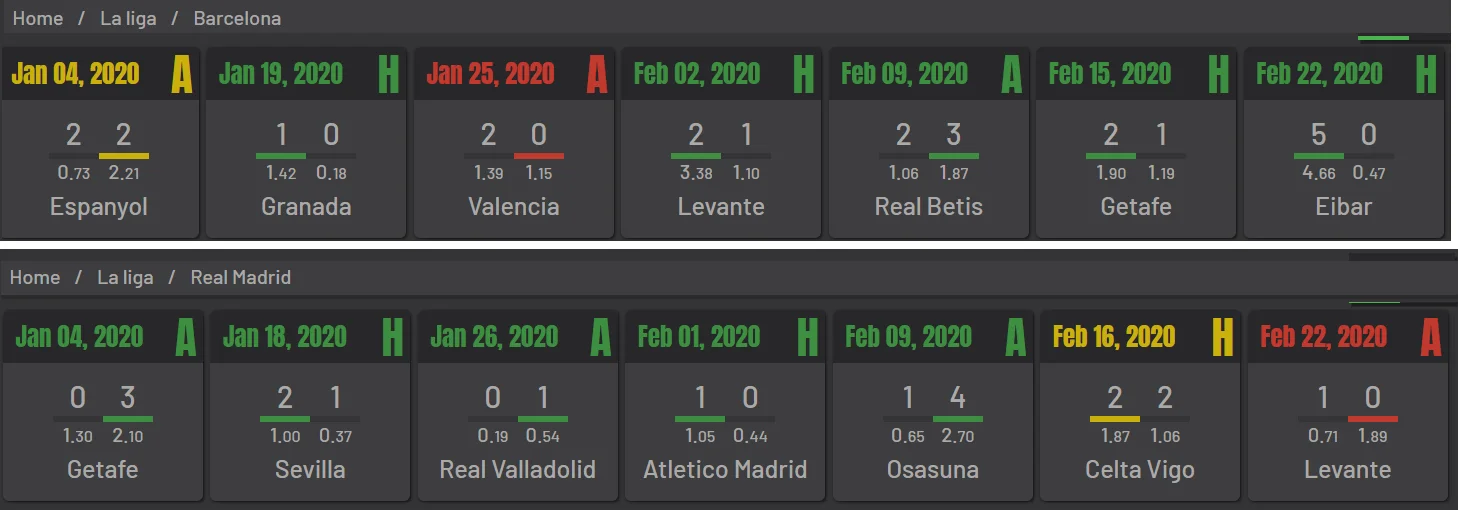The width and height of the screenshot is (1458, 510).
Task: Click the green A badge on Osasuna card
Action: coord(1015,337)
